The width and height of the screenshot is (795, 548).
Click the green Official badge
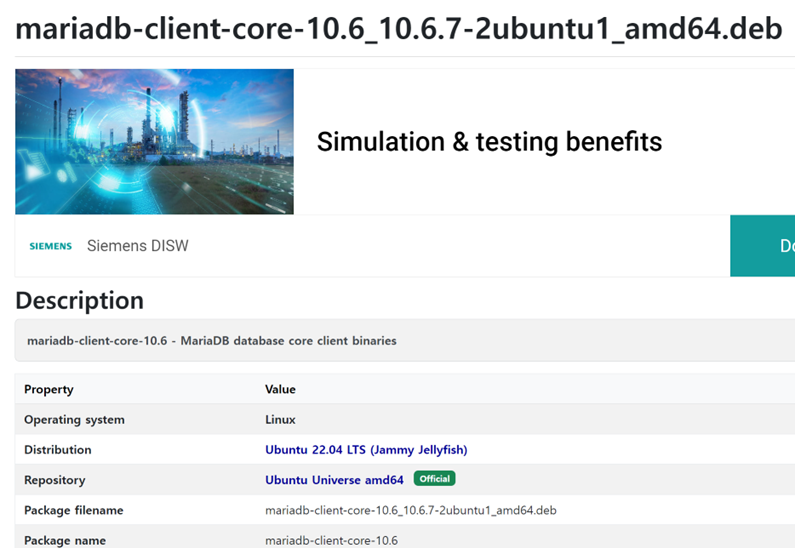435,479
